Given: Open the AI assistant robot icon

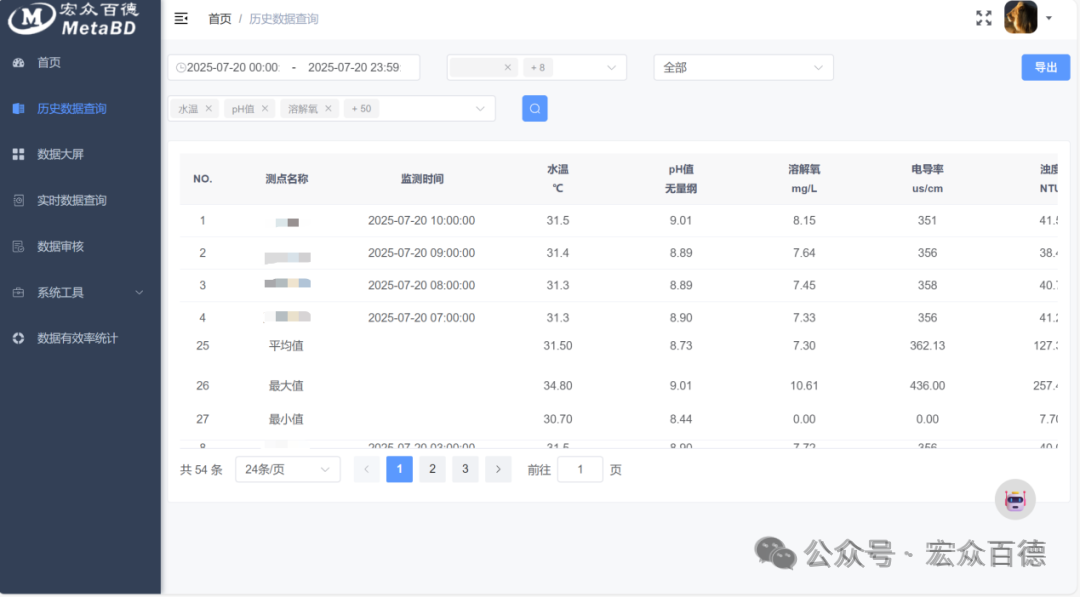Looking at the screenshot, I should coord(1015,499).
